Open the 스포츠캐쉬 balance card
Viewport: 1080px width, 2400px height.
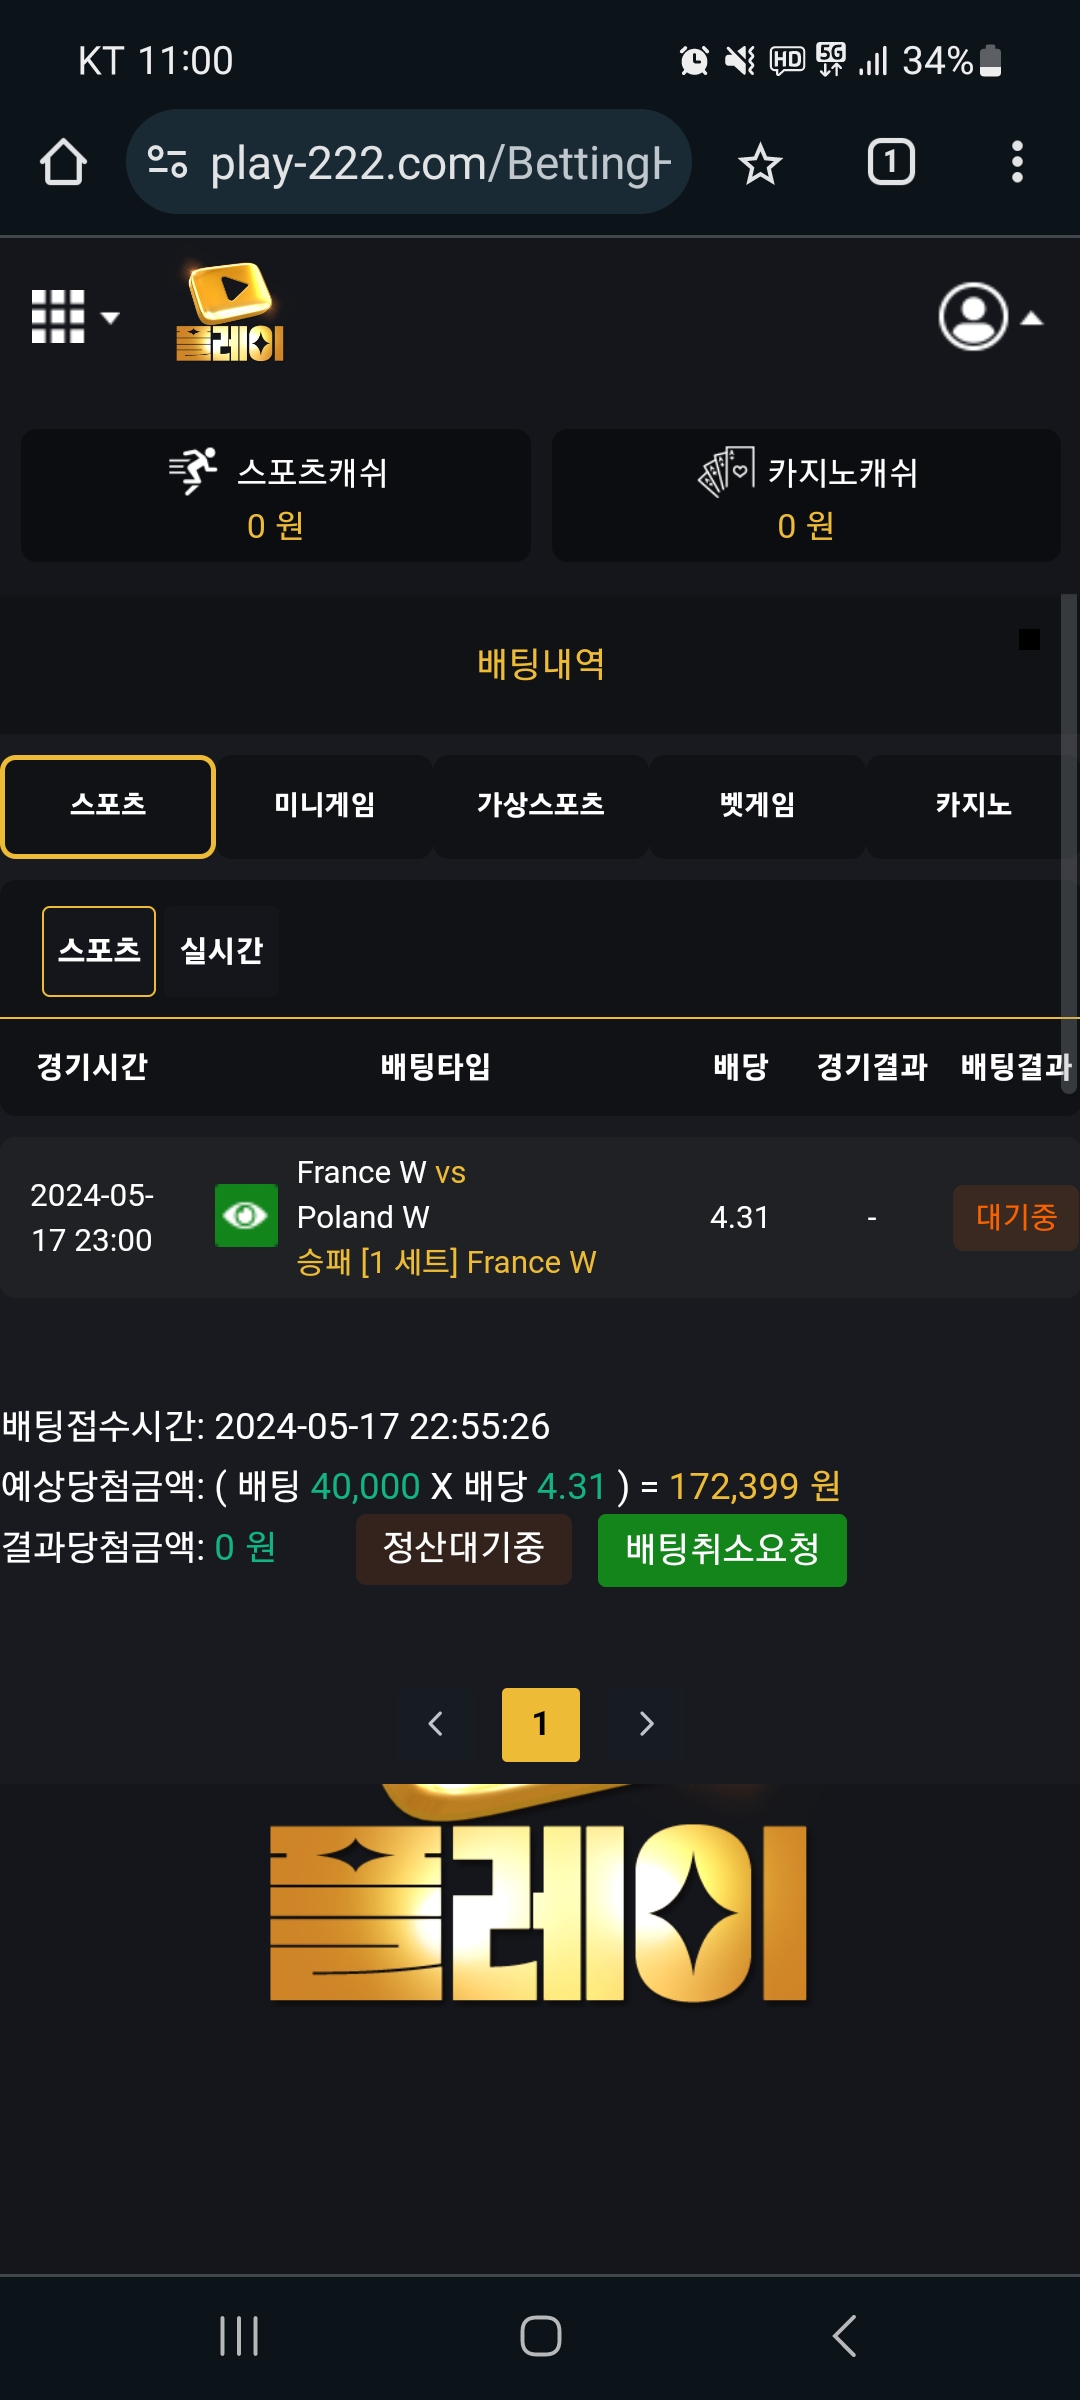(276, 496)
